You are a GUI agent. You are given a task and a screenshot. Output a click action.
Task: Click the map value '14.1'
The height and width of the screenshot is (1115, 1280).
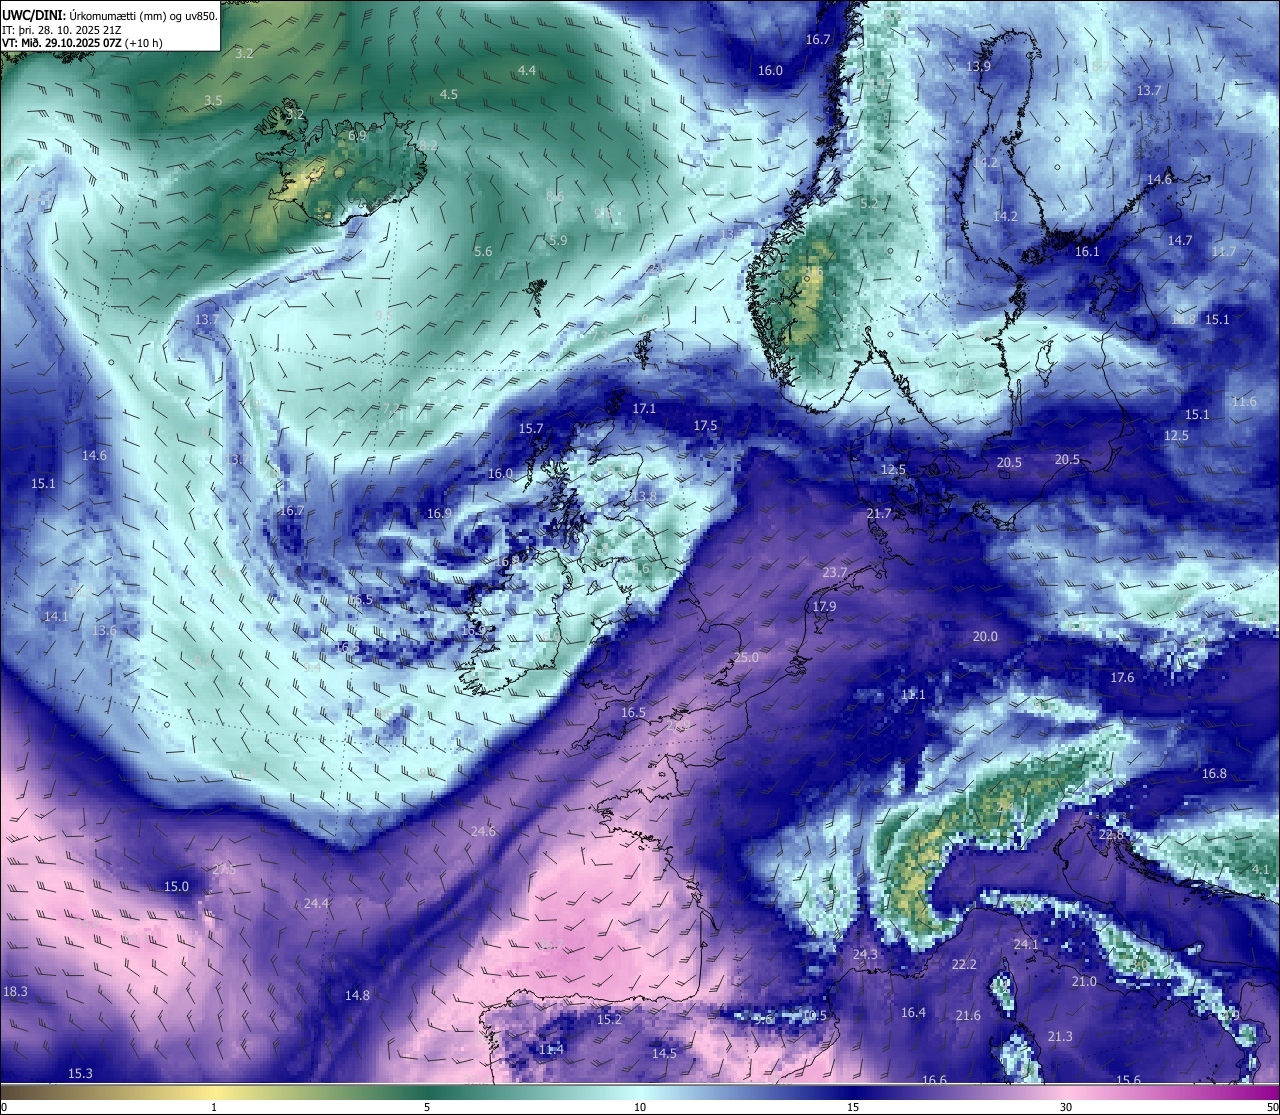56,617
